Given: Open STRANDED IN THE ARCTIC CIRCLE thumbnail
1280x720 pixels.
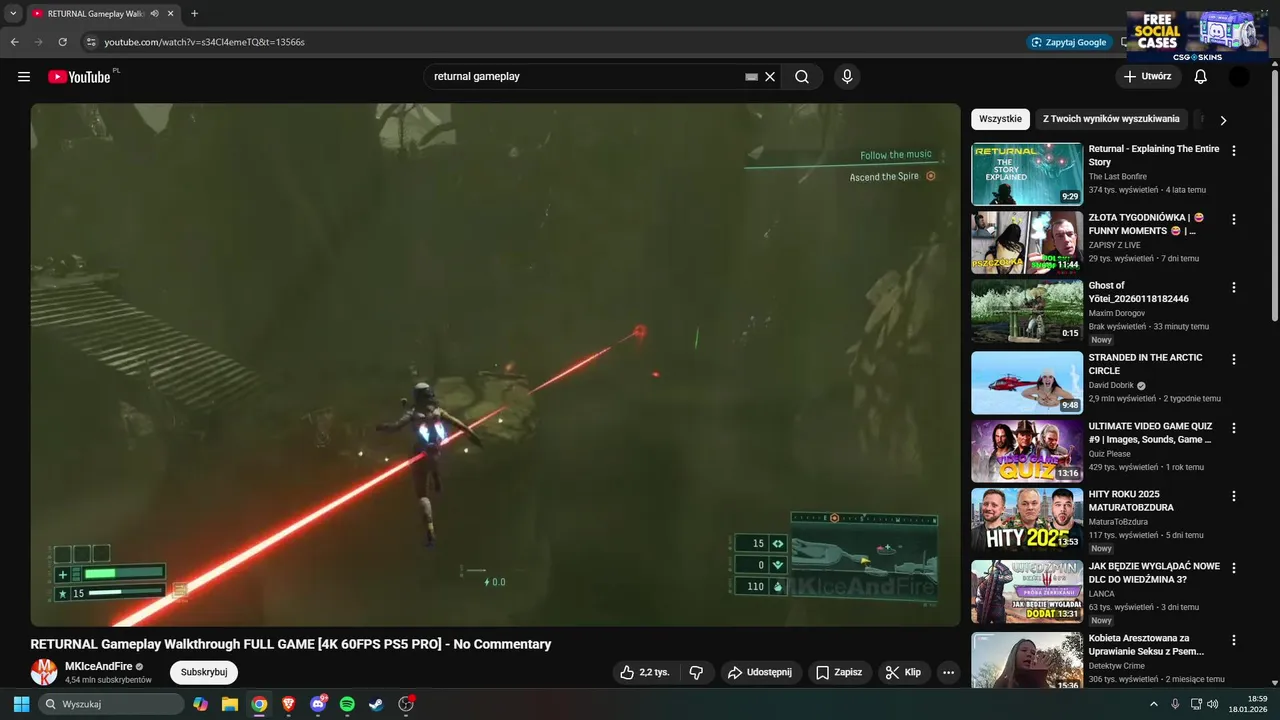Looking at the screenshot, I should (1027, 382).
